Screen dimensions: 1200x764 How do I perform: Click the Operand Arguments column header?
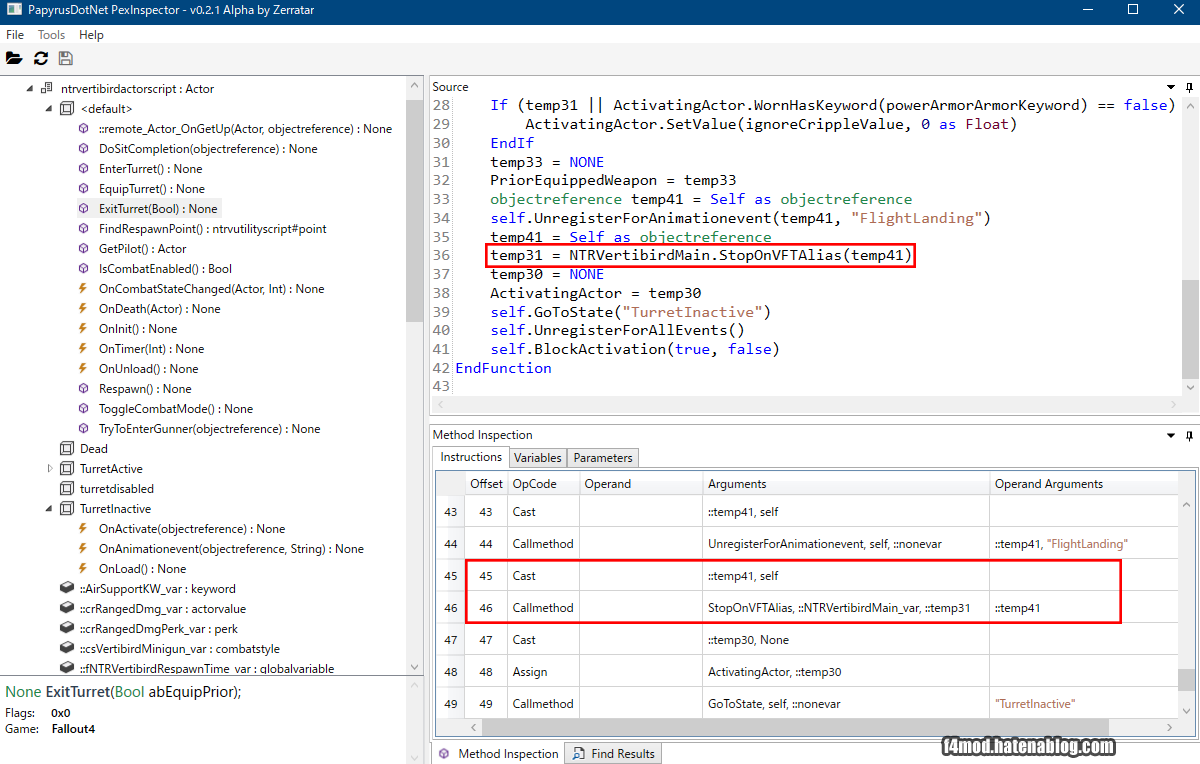[x=1084, y=484]
